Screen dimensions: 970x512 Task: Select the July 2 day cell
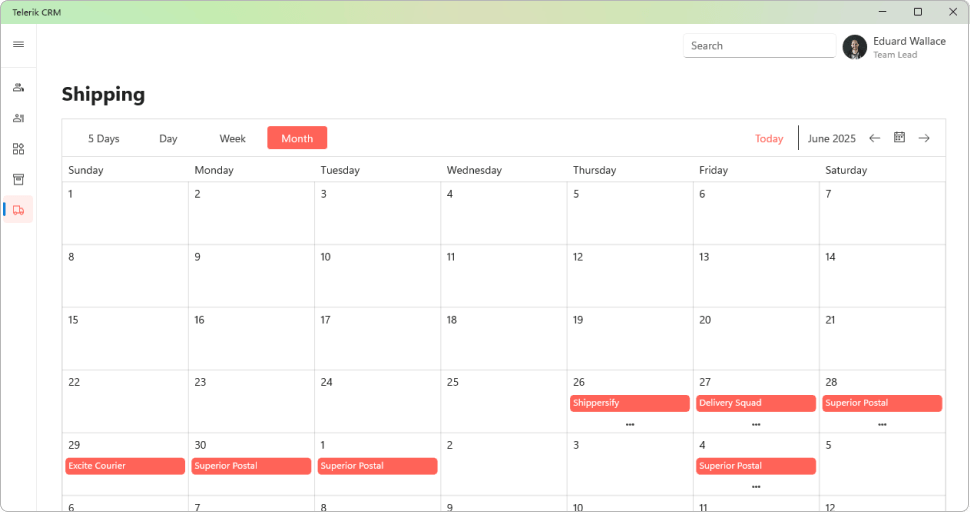504,464
